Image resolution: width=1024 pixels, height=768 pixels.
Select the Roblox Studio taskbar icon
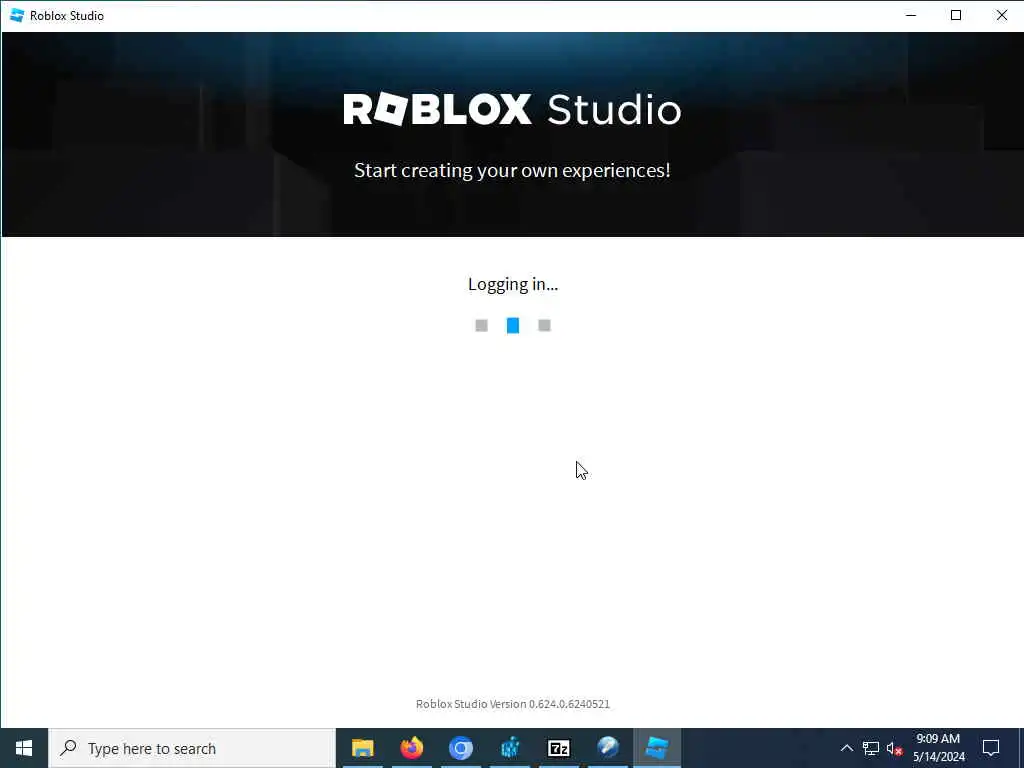657,748
